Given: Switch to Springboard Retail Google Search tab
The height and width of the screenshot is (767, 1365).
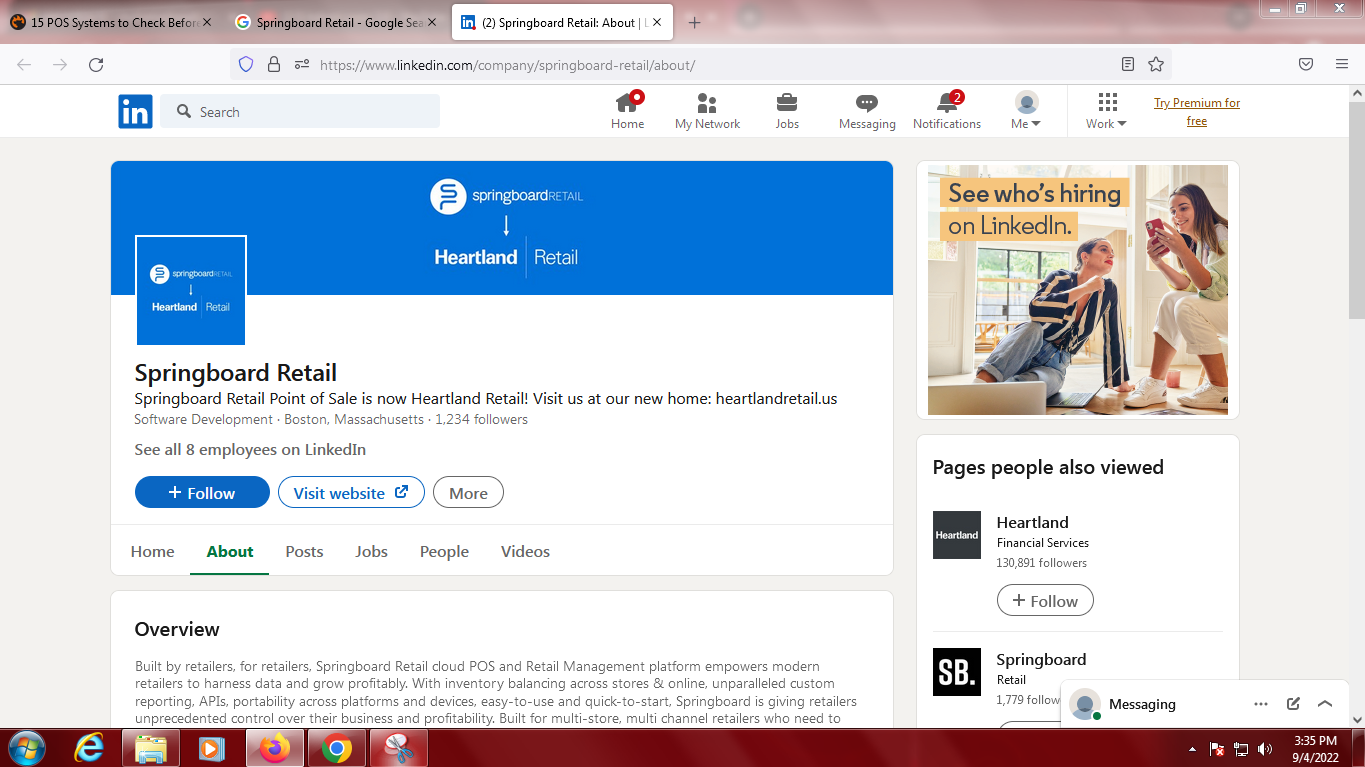Looking at the screenshot, I should [x=335, y=22].
